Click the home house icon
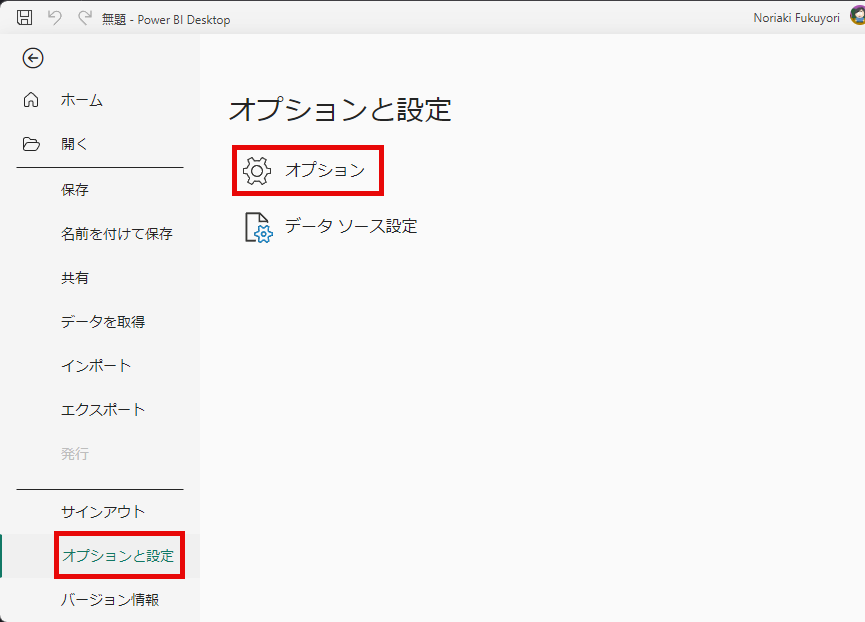Image resolution: width=865 pixels, height=622 pixels. tap(31, 100)
